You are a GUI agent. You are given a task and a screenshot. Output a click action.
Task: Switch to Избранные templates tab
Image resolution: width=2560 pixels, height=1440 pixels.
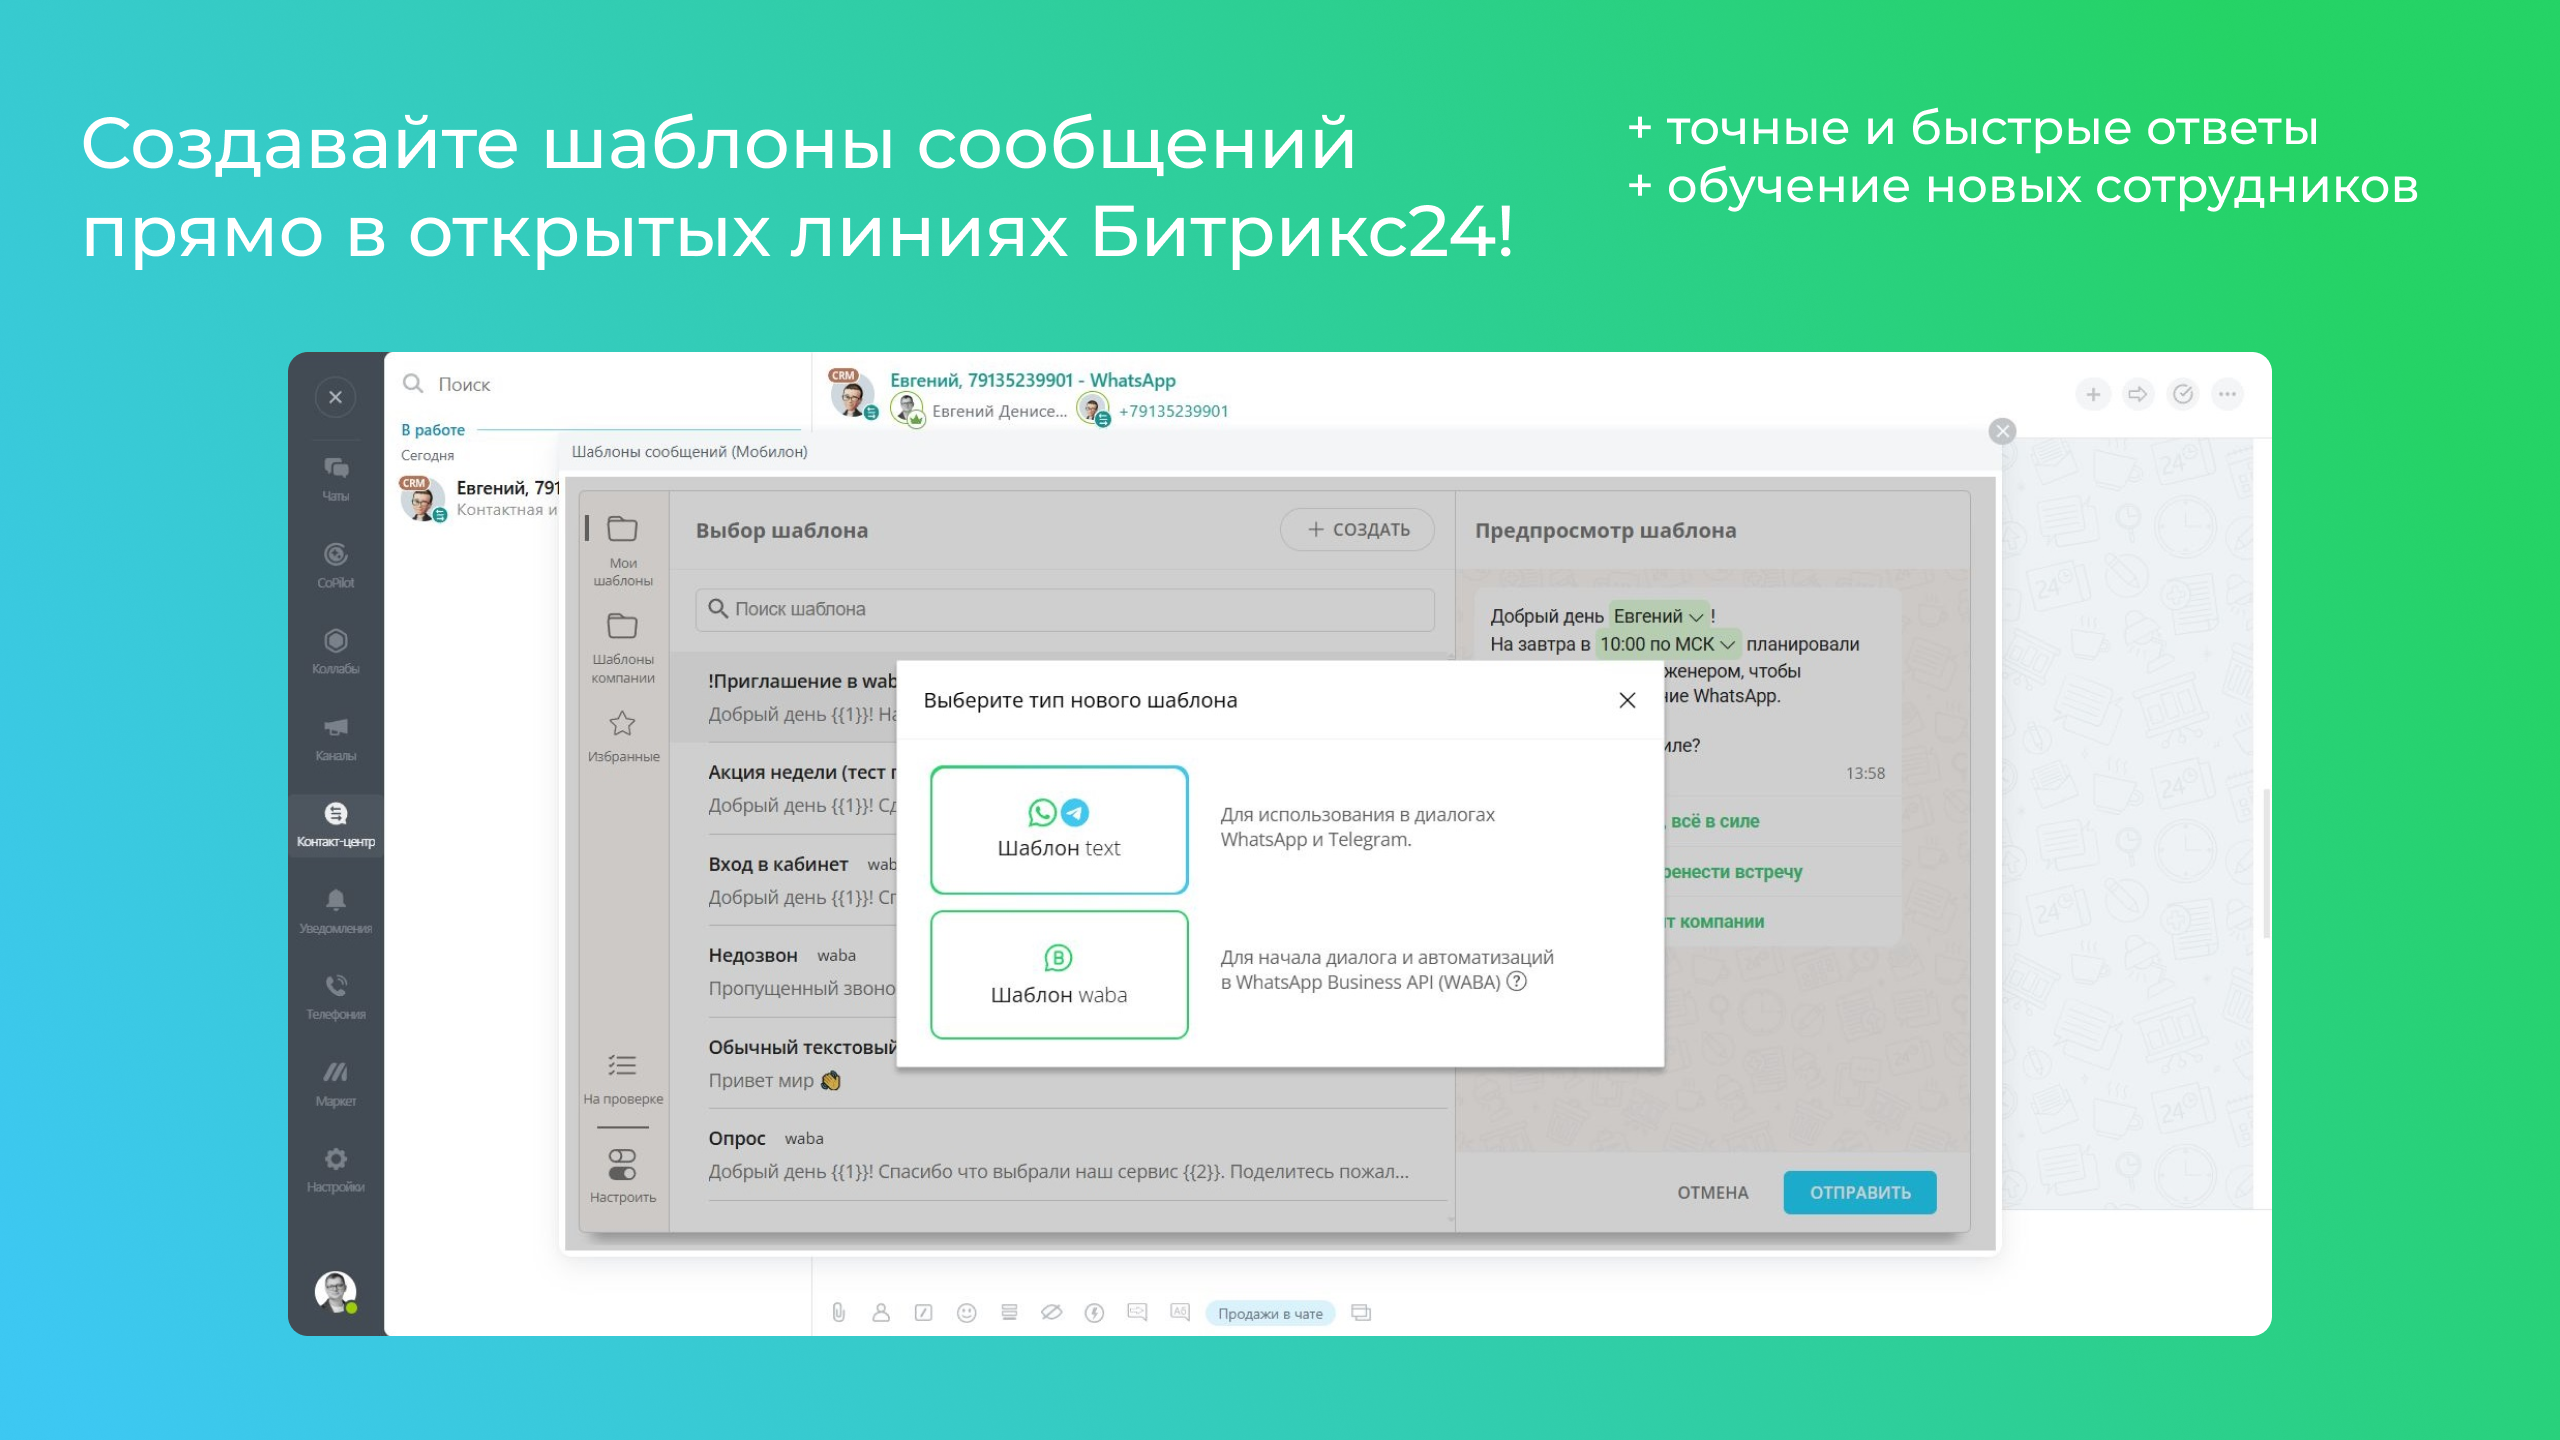click(x=622, y=735)
